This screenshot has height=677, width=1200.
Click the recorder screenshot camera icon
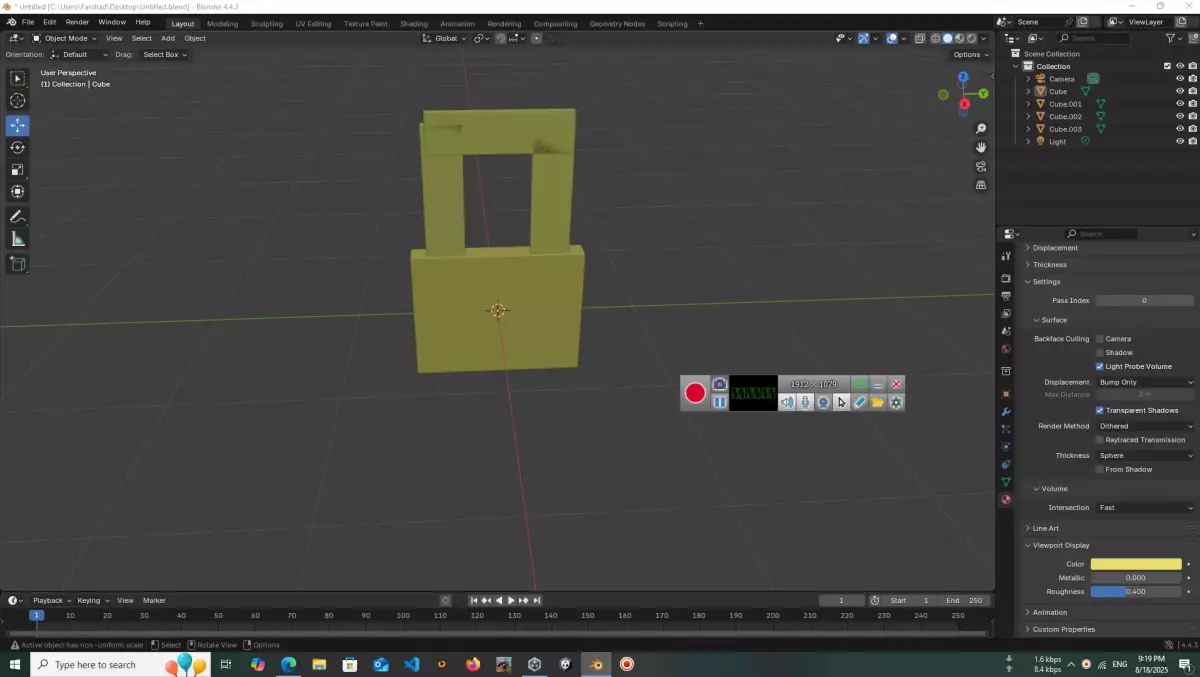(x=719, y=385)
